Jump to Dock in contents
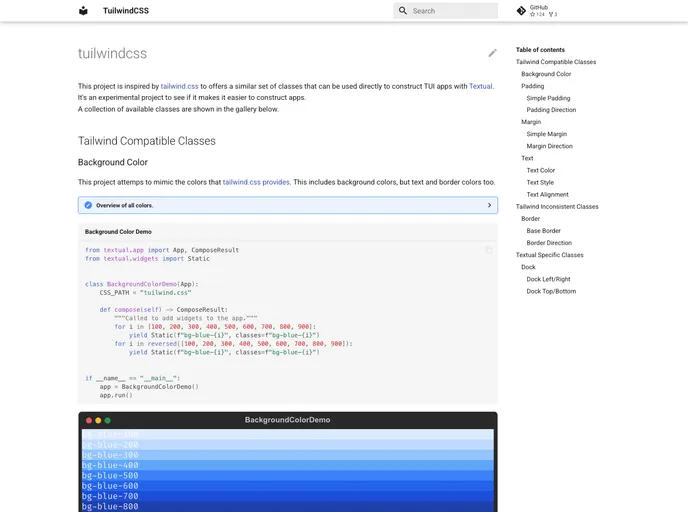 528,267
